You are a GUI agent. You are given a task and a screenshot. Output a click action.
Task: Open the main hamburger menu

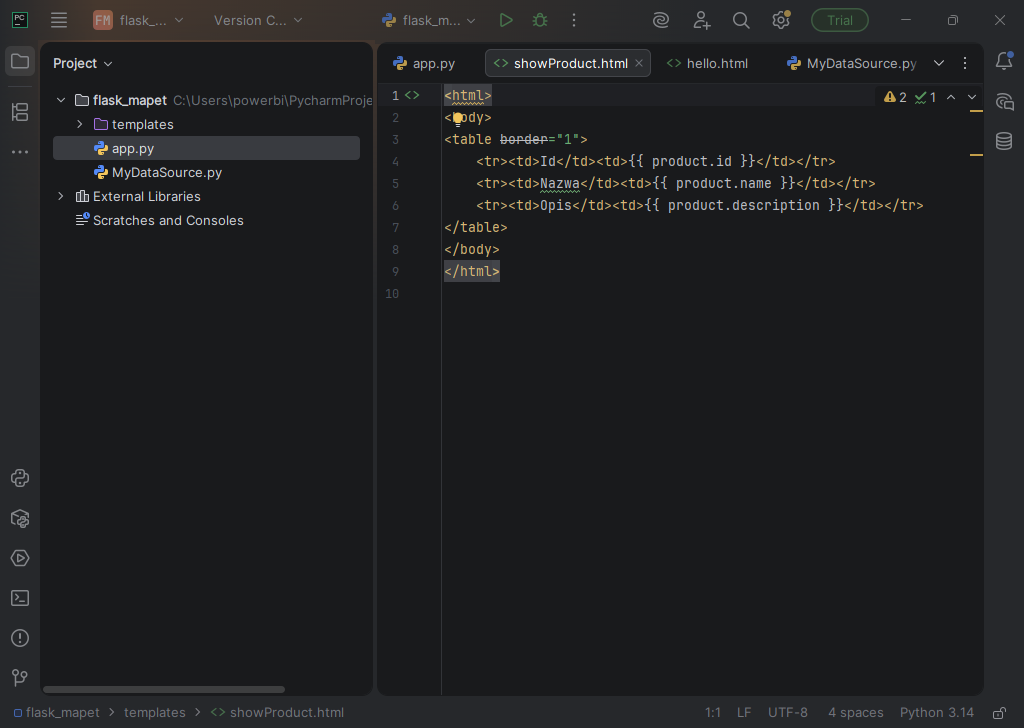tap(59, 20)
